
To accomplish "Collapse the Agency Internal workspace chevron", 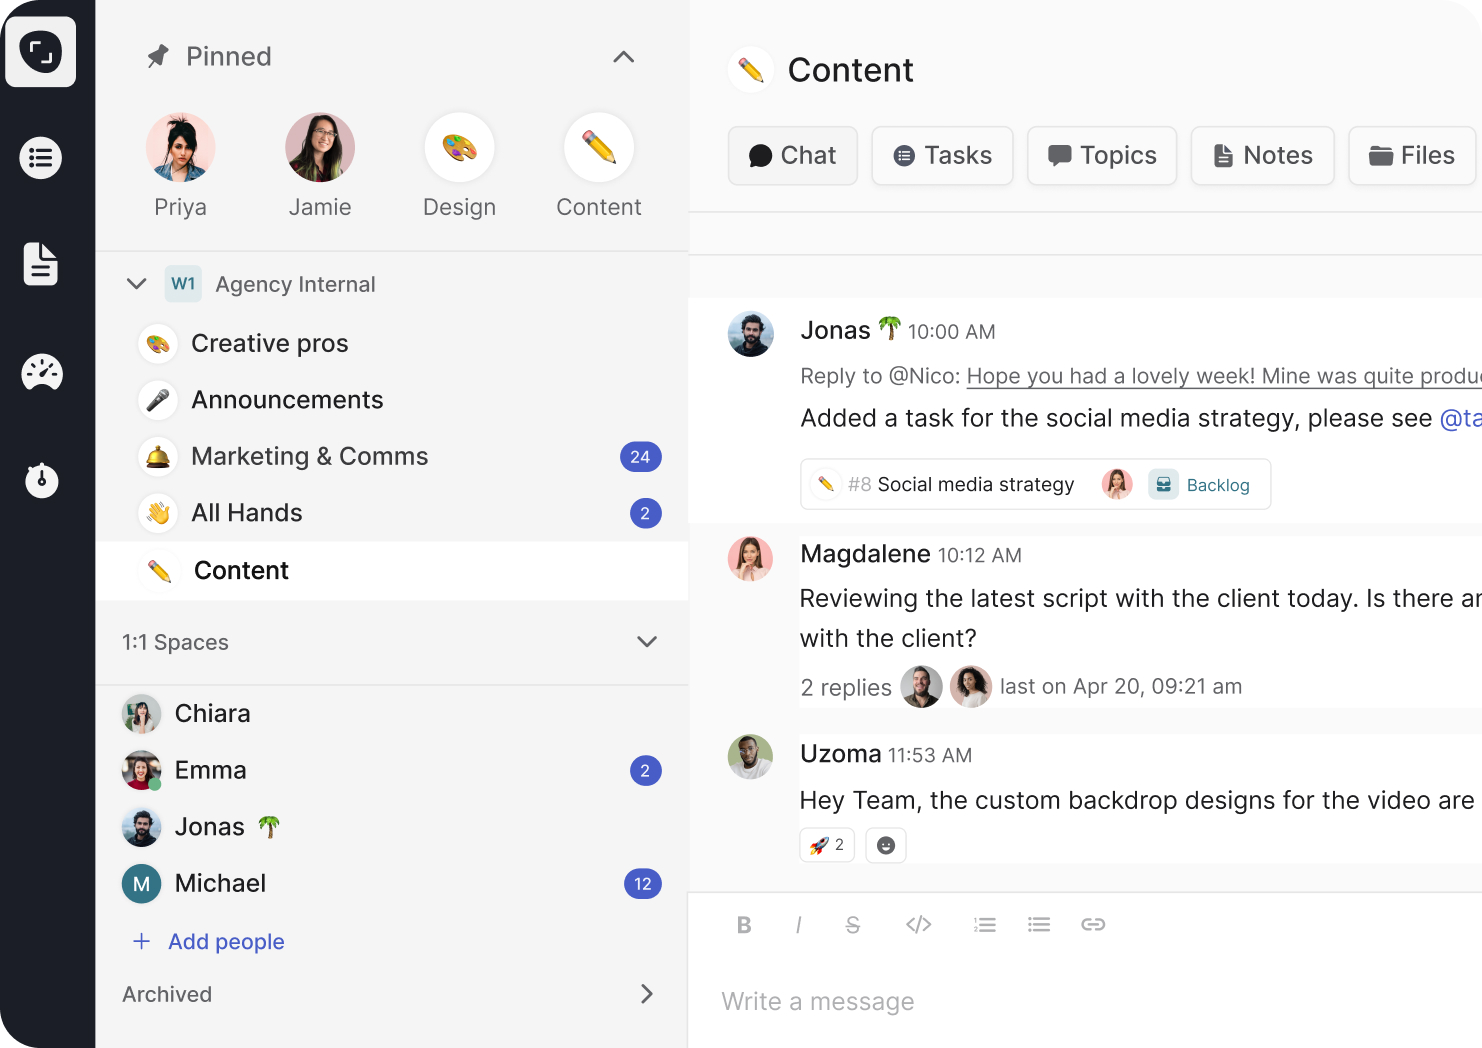I will pyautogui.click(x=137, y=284).
